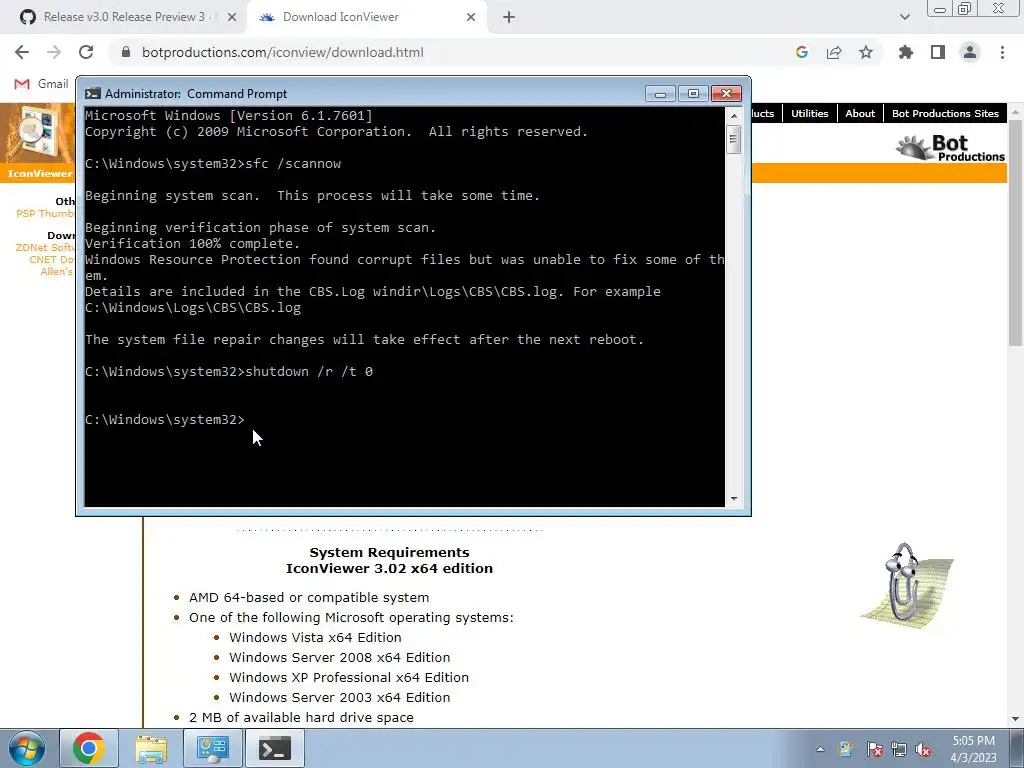
Task: Show hidden system tray icons
Action: [820, 749]
